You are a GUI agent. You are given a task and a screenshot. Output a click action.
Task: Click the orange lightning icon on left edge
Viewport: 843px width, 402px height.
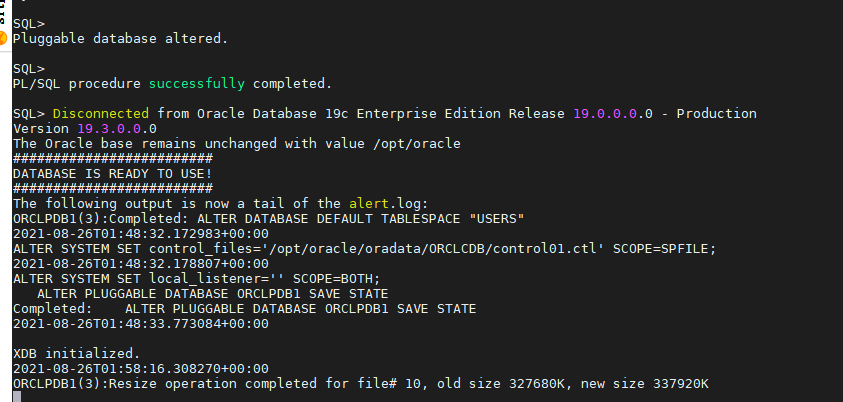(3, 38)
